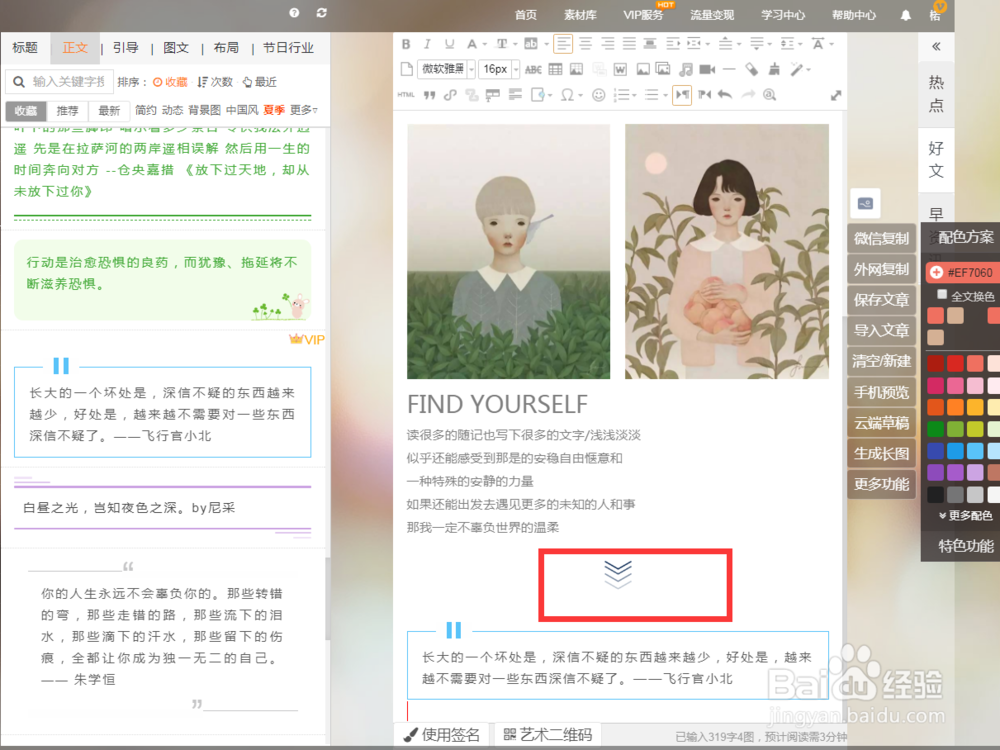Toggle underline formatting

[450, 44]
